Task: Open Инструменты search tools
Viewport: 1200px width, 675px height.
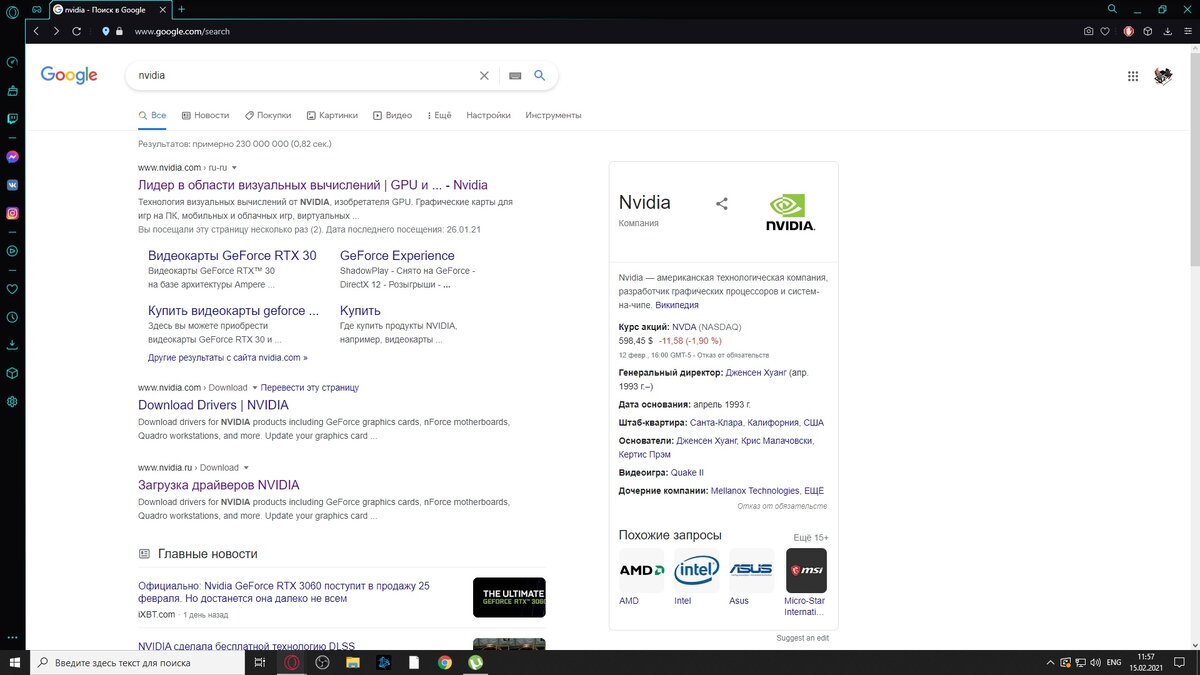Action: click(x=553, y=115)
